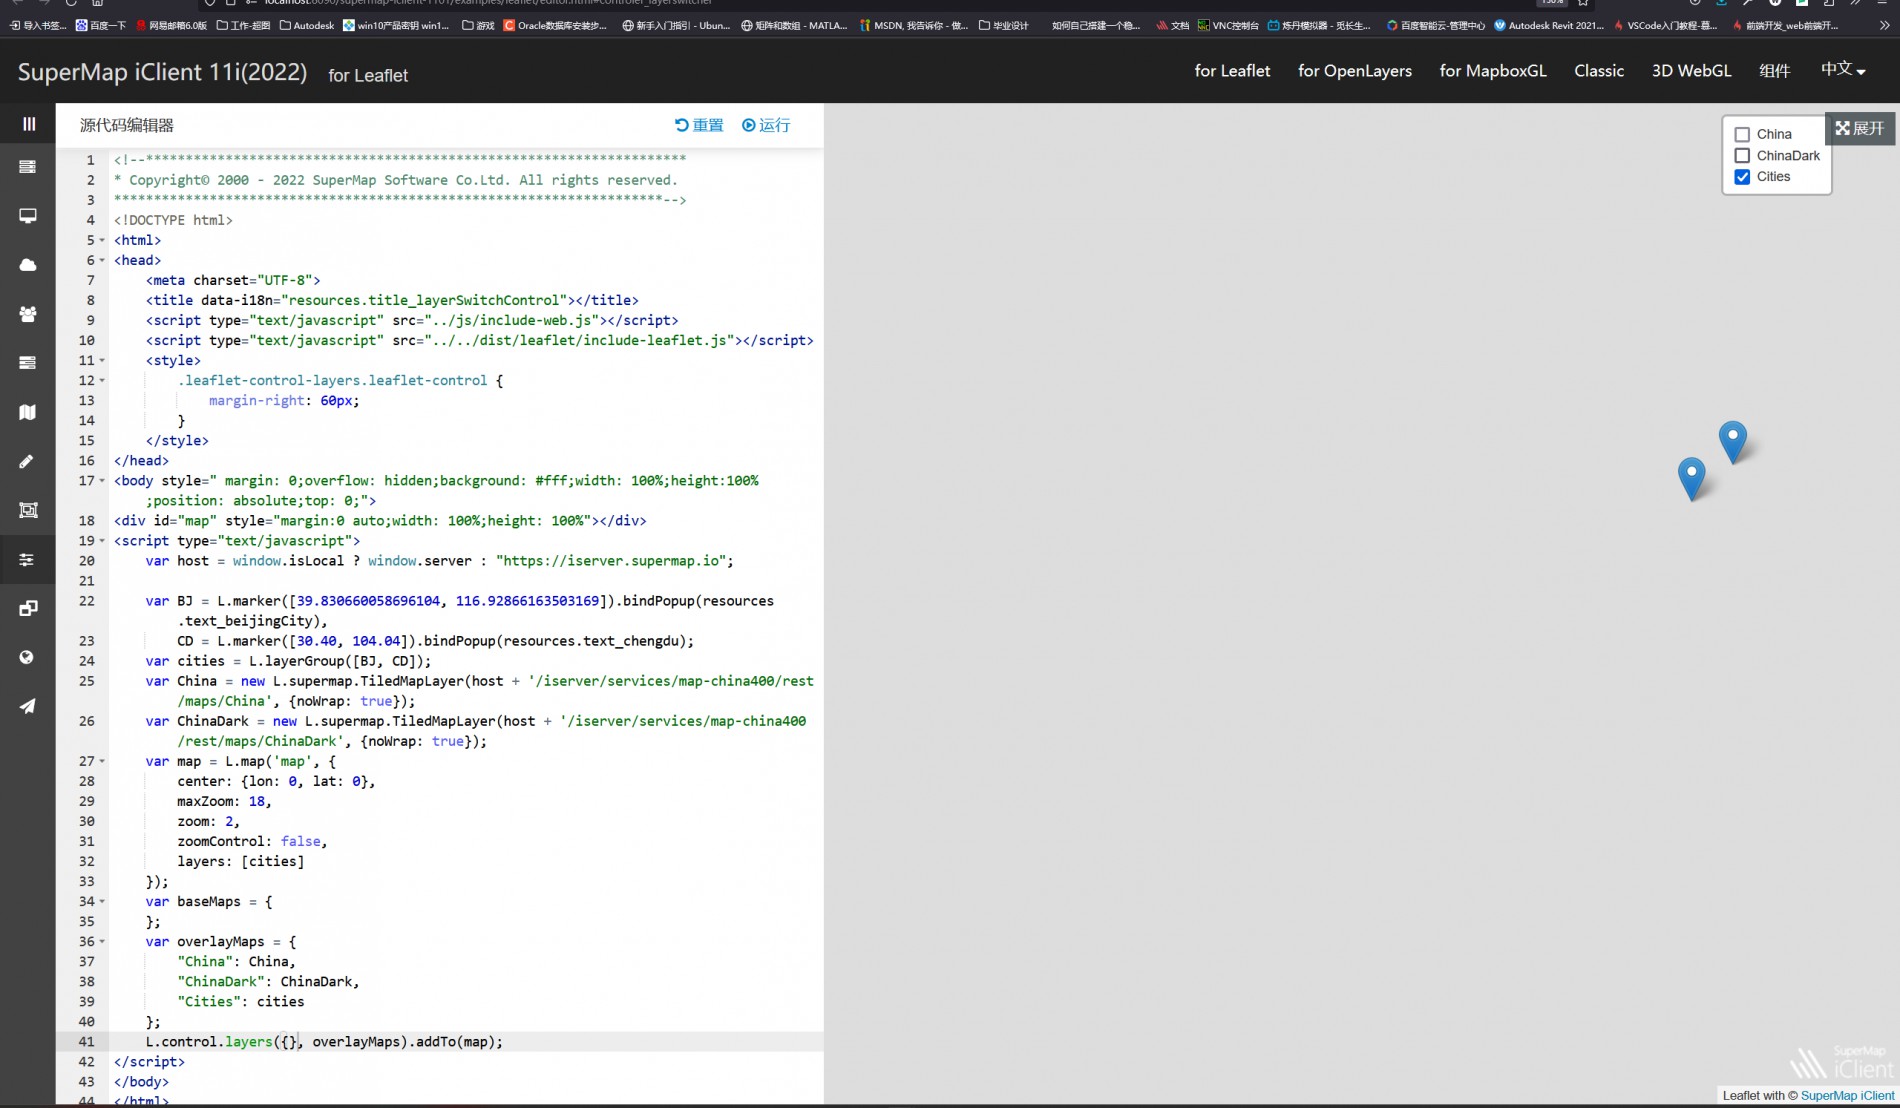Open the 游戏 bookmark folder
The height and width of the screenshot is (1108, 1900).
[478, 25]
